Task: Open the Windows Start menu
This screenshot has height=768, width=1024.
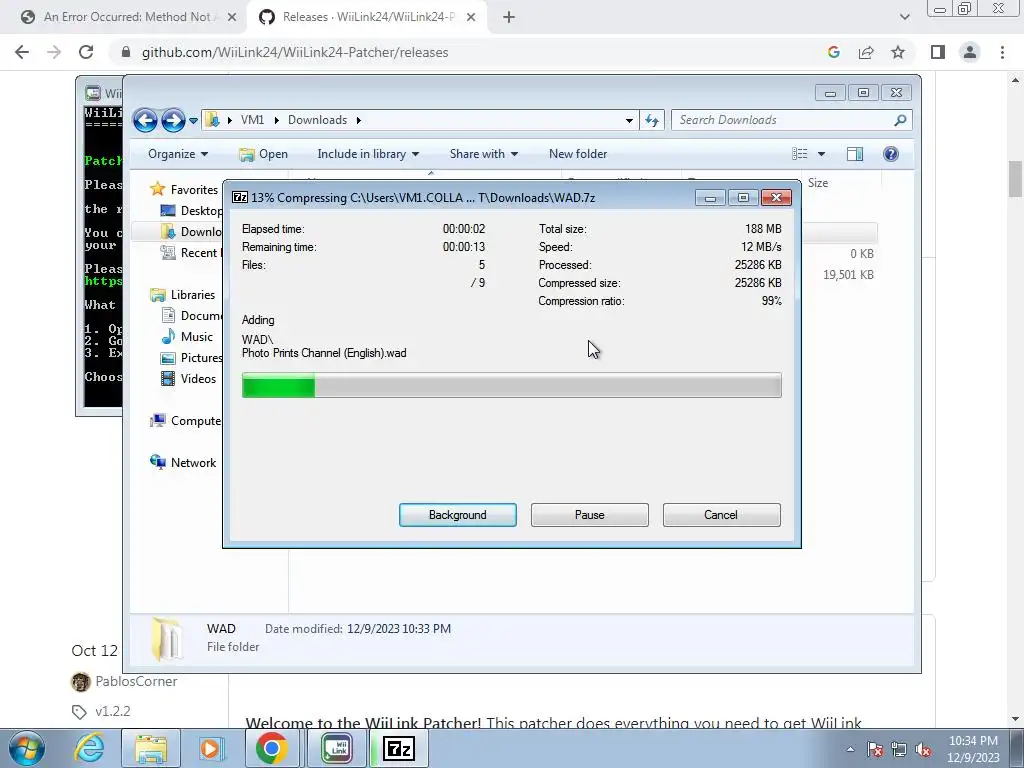Action: click(x=27, y=748)
